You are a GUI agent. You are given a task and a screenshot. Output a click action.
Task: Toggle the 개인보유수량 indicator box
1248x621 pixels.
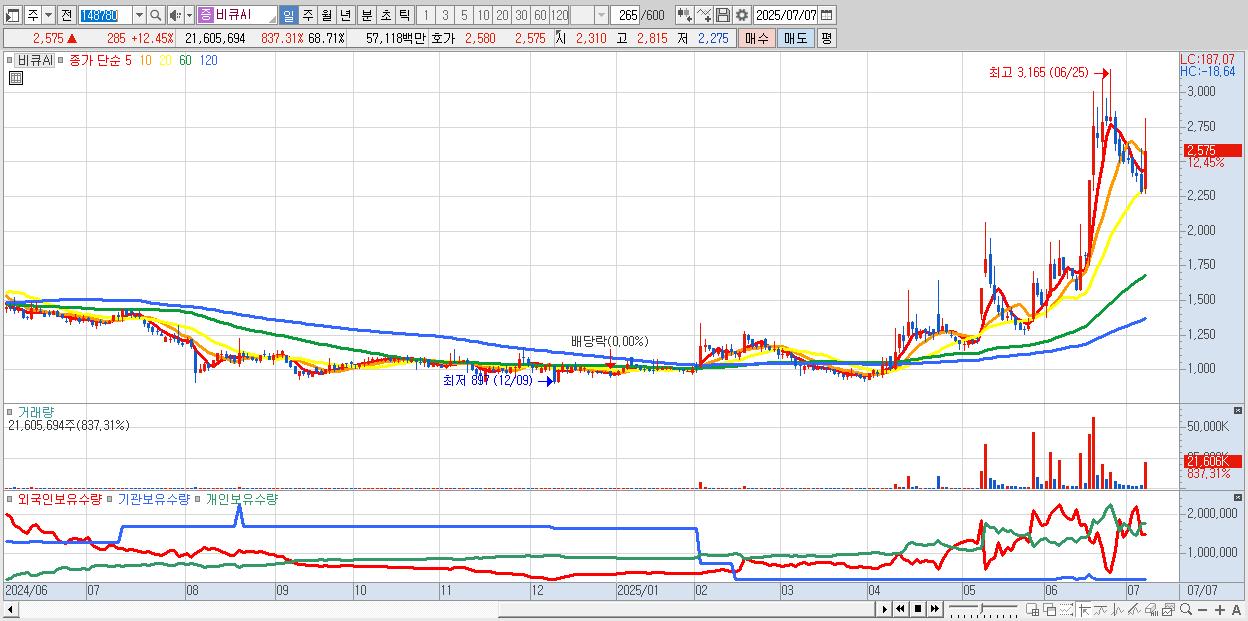pyautogui.click(x=198, y=498)
